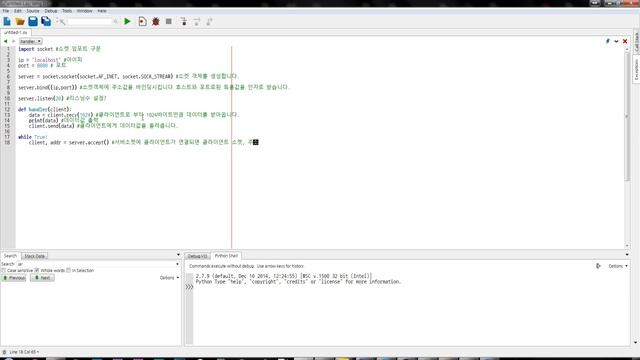Open the left panel tab-list dropdown arrow

(x=178, y=255)
